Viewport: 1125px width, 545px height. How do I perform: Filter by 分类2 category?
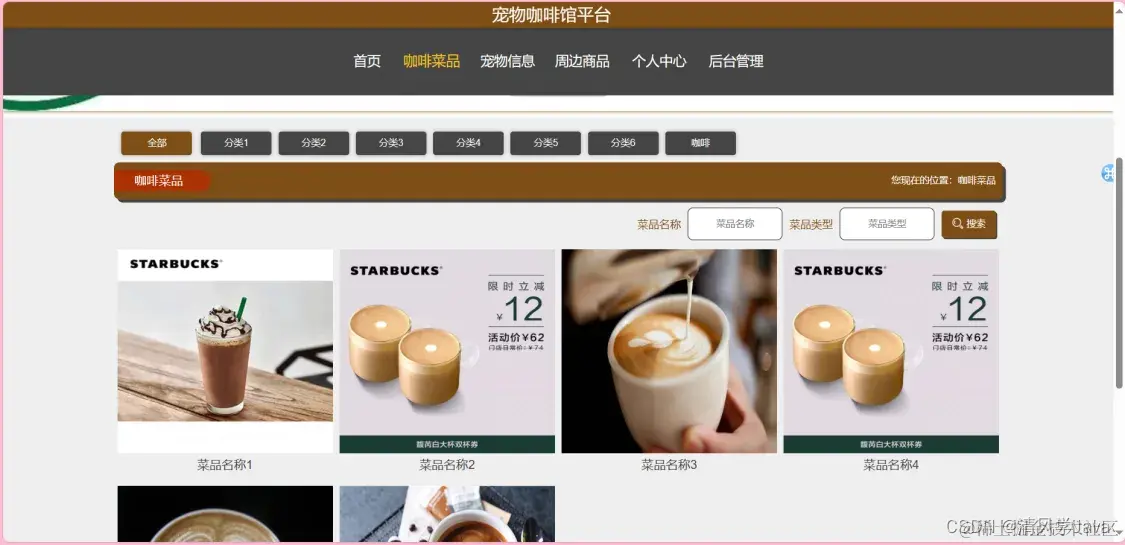[314, 143]
